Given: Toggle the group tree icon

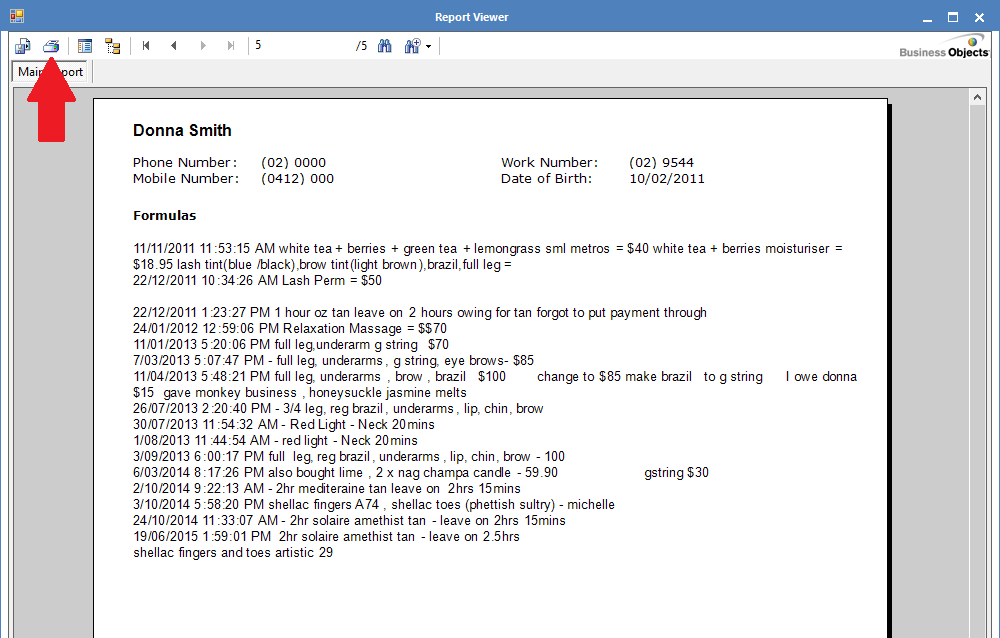Looking at the screenshot, I should click(112, 46).
